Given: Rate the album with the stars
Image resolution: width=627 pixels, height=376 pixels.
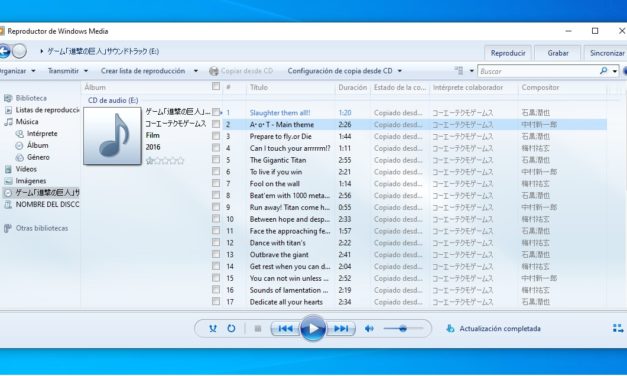Looking at the screenshot, I should click(x=165, y=161).
